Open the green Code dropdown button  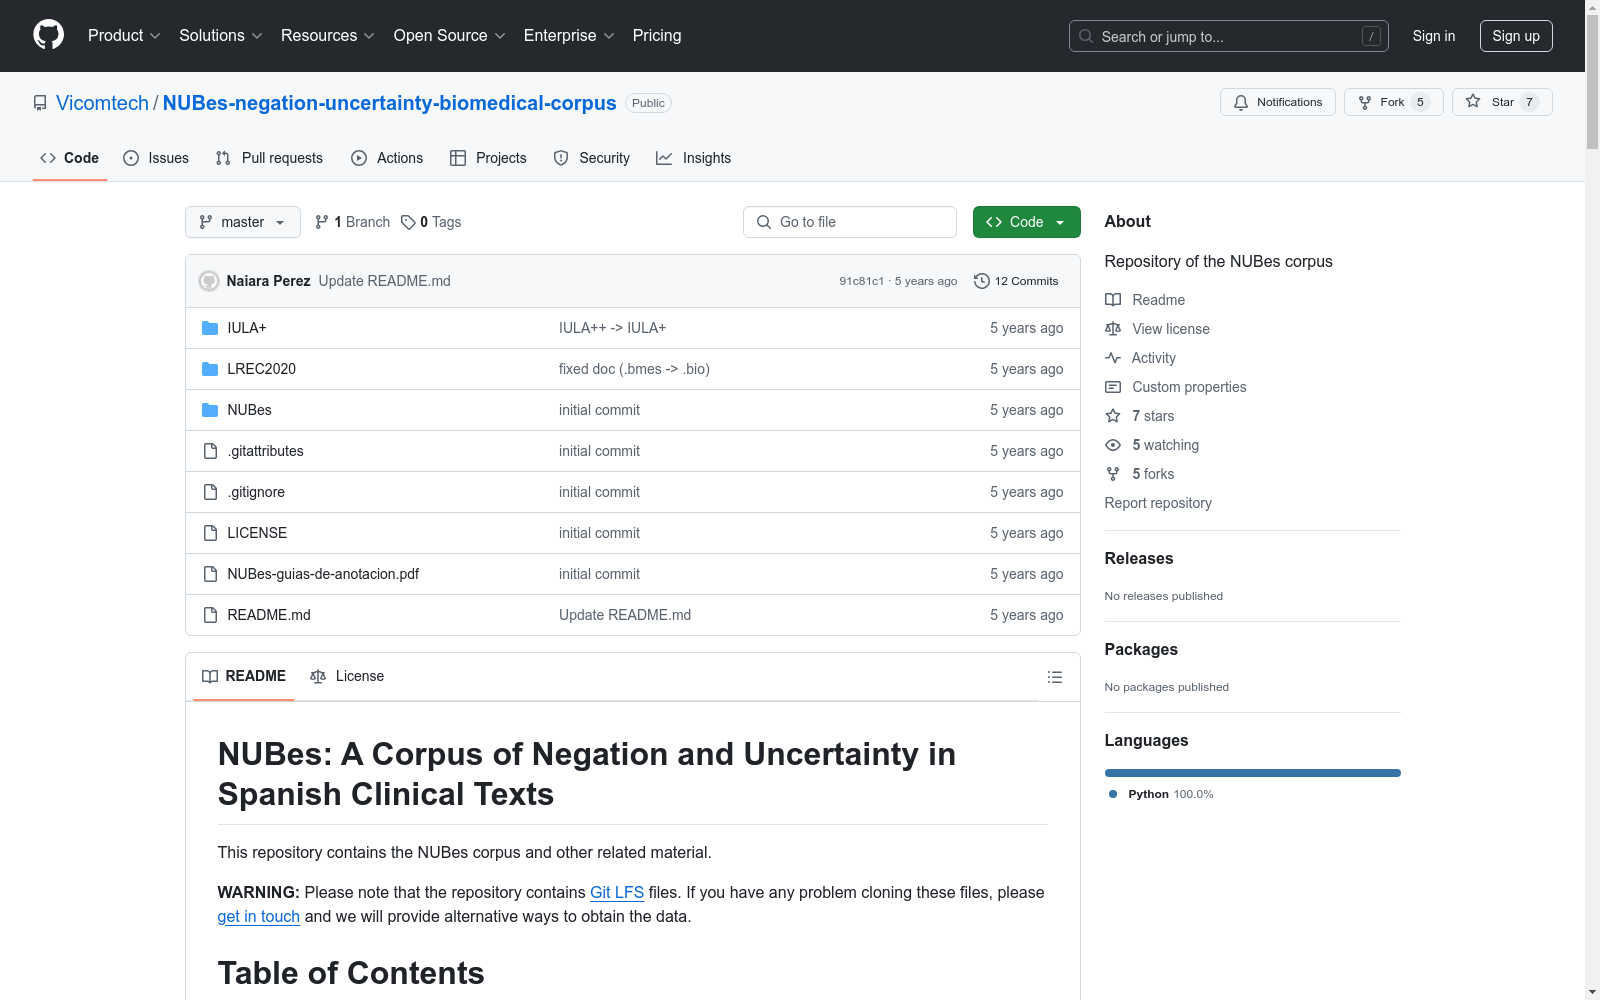coord(1026,222)
